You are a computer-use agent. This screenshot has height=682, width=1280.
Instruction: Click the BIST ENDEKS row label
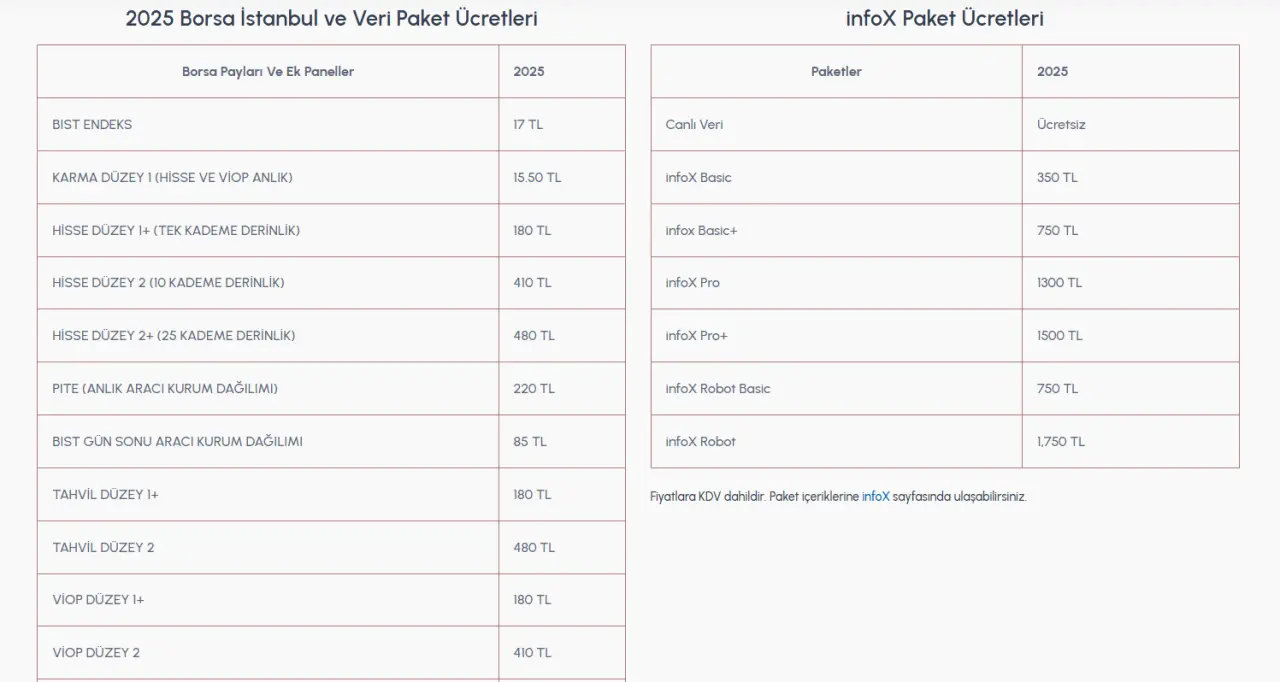(92, 125)
